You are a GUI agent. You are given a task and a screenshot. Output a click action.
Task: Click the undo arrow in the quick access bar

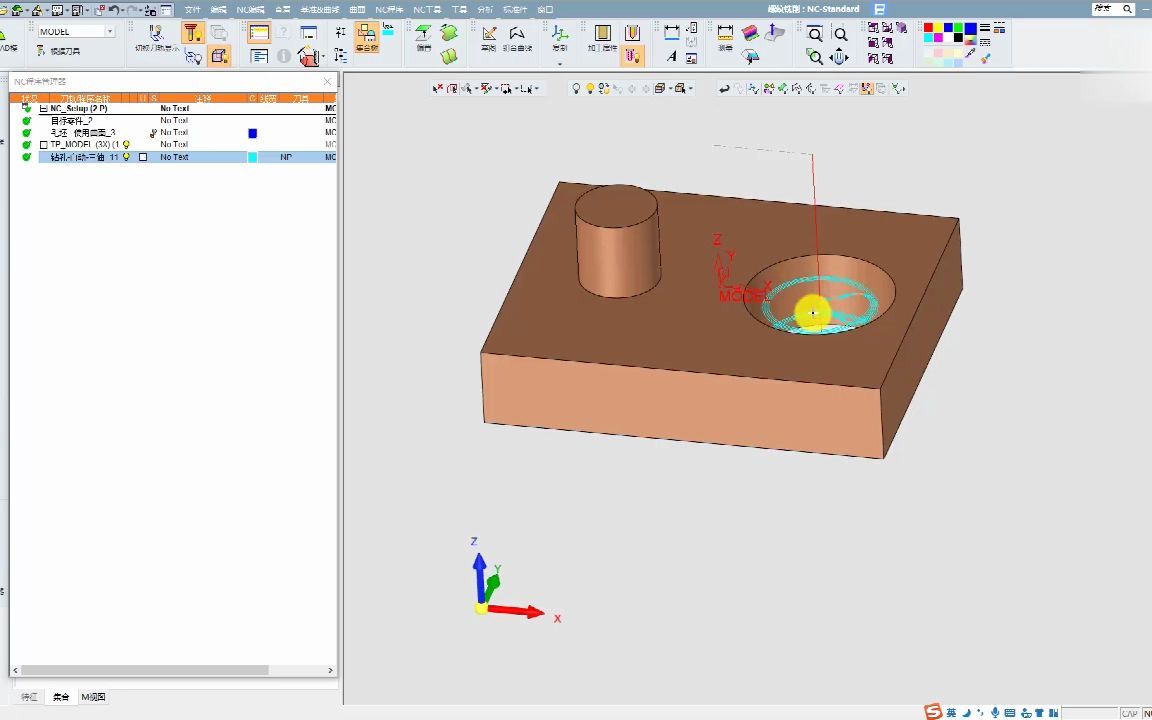[114, 10]
